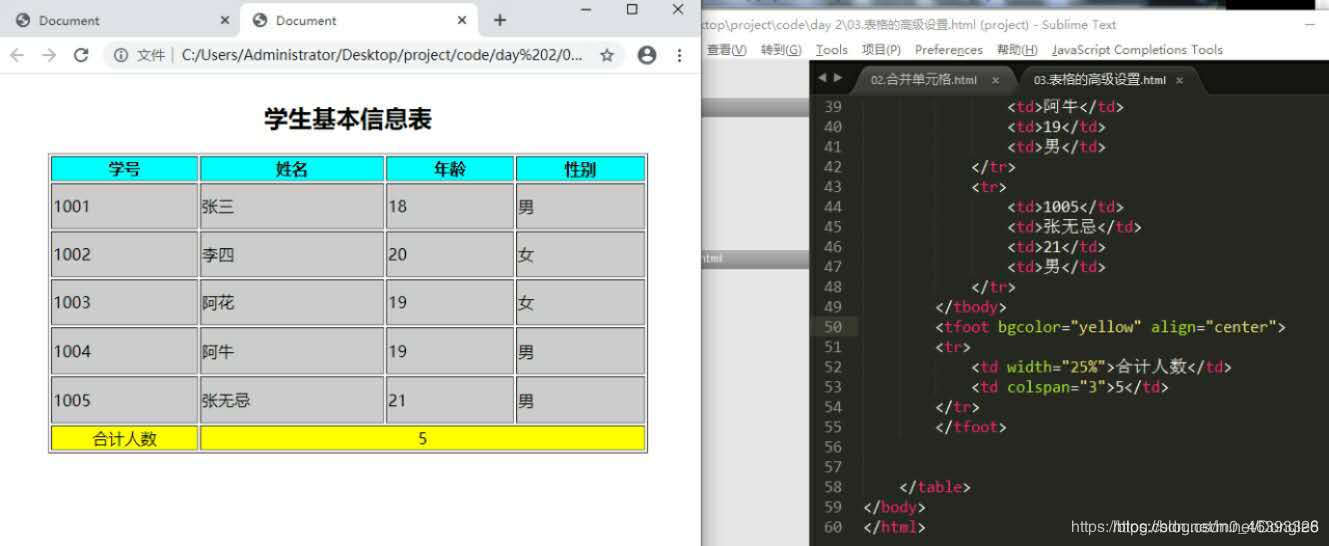Screen dimensions: 1329x546
Task: Place cursor on closing html tag line
Action: (x=895, y=527)
